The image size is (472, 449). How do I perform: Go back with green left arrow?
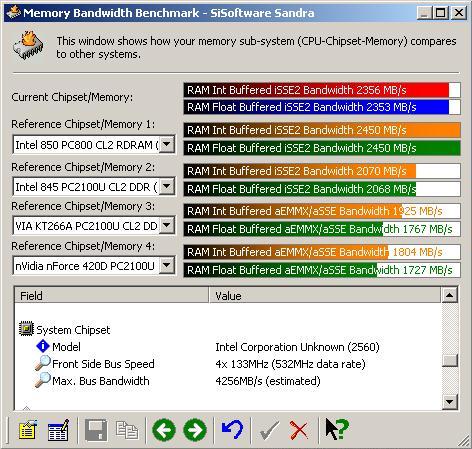164,430
